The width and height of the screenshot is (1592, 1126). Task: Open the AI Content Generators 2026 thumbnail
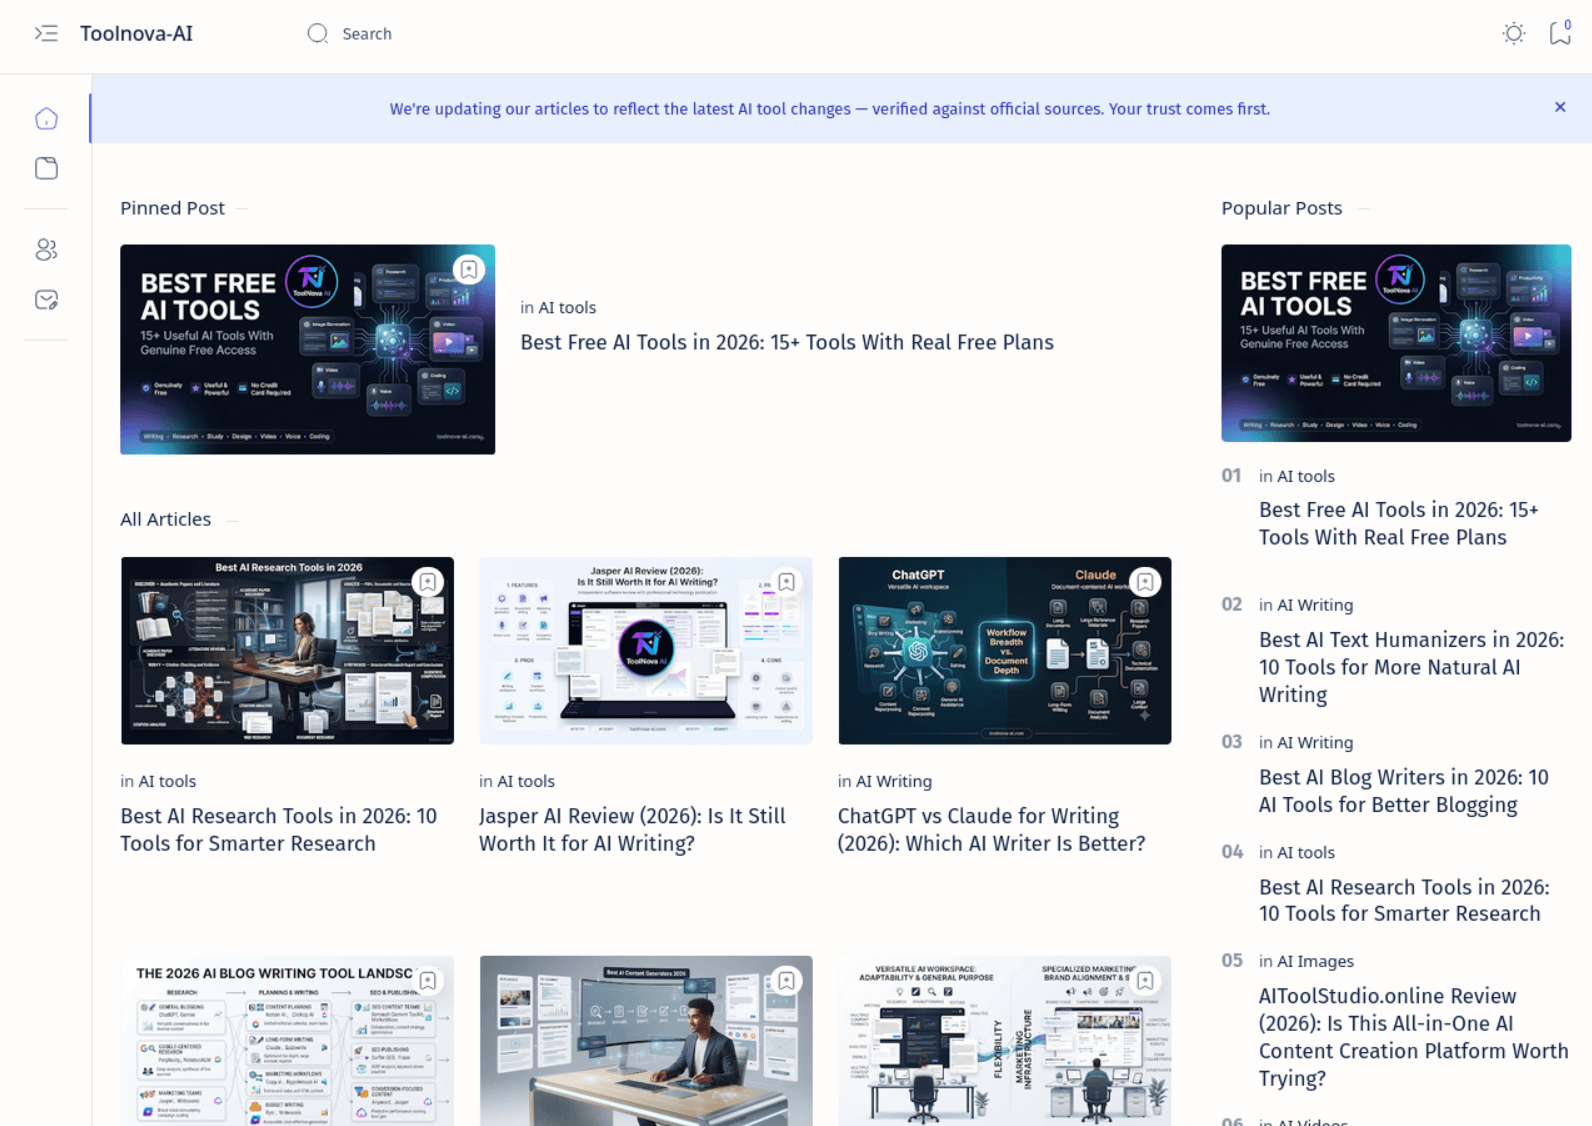pyautogui.click(x=646, y=1041)
